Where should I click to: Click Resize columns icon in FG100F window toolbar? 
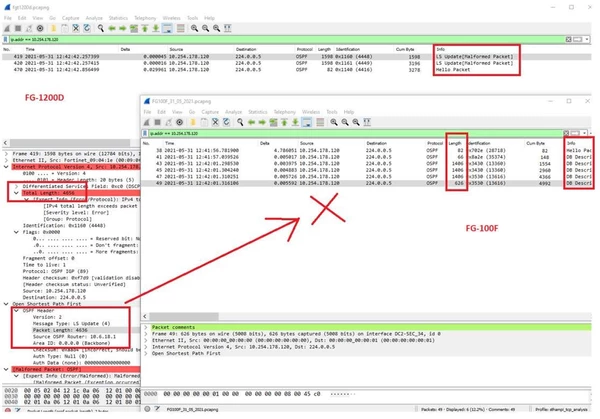[367, 122]
